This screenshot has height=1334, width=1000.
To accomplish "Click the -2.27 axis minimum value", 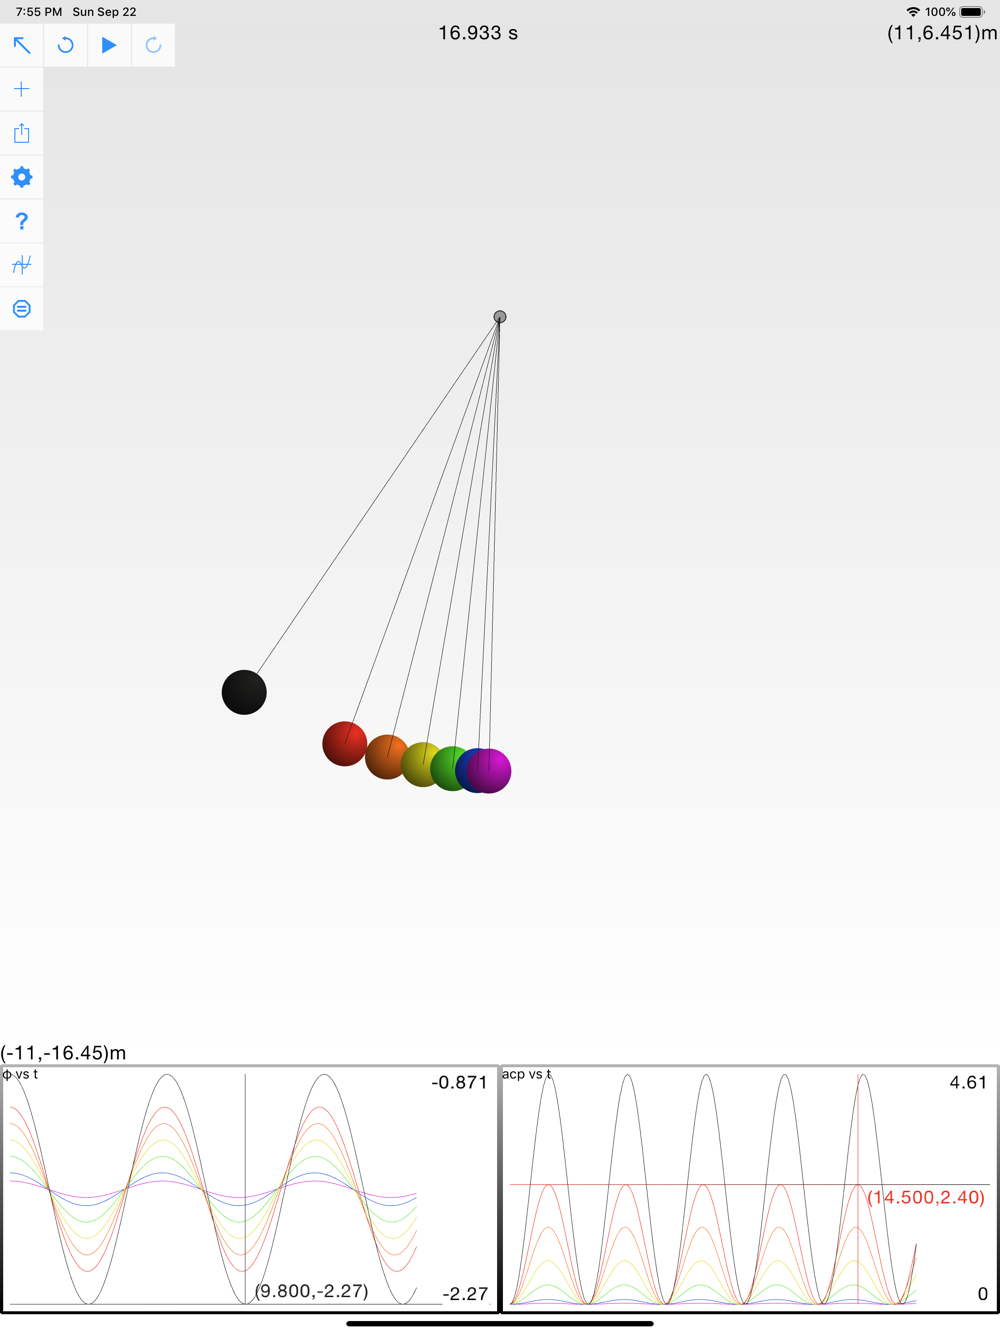I will pos(465,1294).
